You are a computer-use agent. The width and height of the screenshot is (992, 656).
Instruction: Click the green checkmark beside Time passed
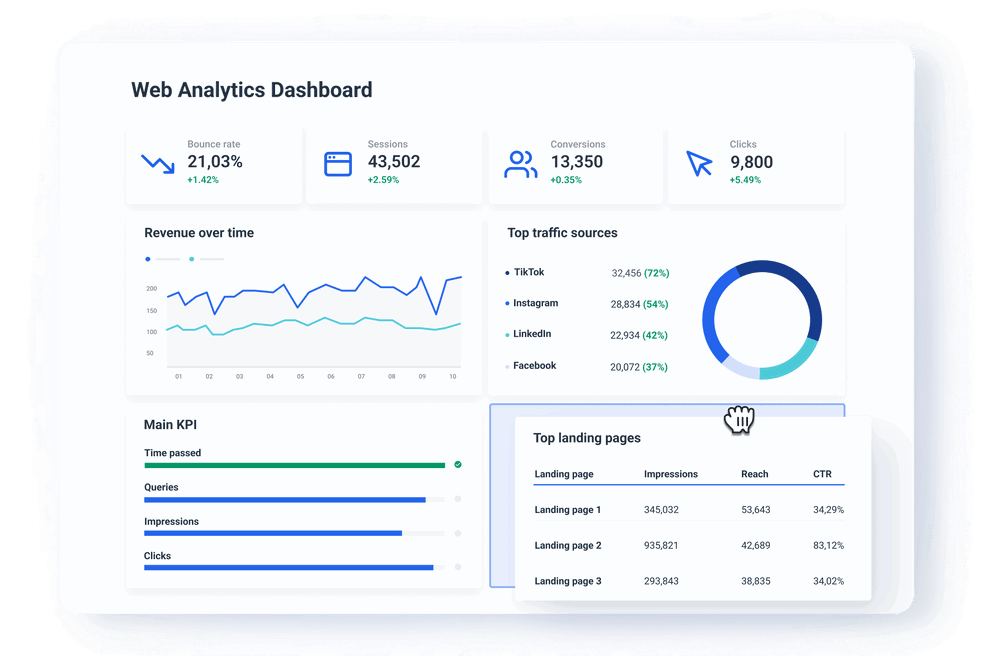coord(457,465)
